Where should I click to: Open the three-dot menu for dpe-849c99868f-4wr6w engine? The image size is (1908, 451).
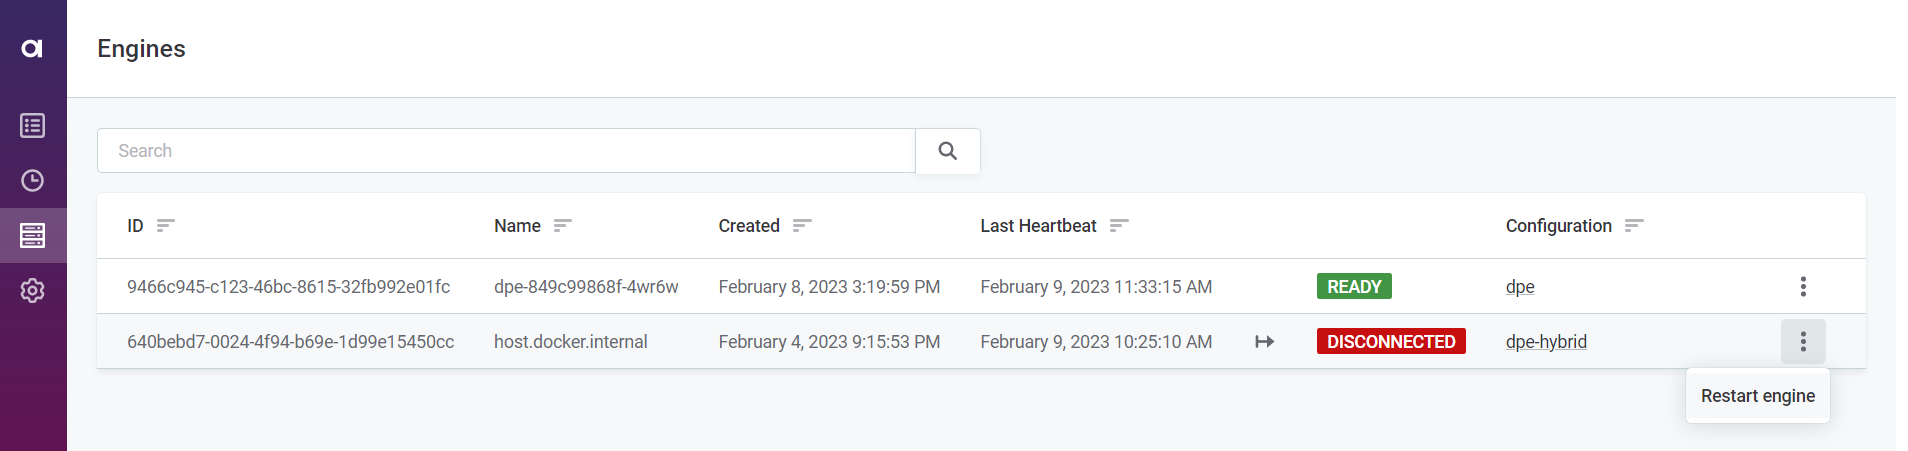pyautogui.click(x=1802, y=287)
